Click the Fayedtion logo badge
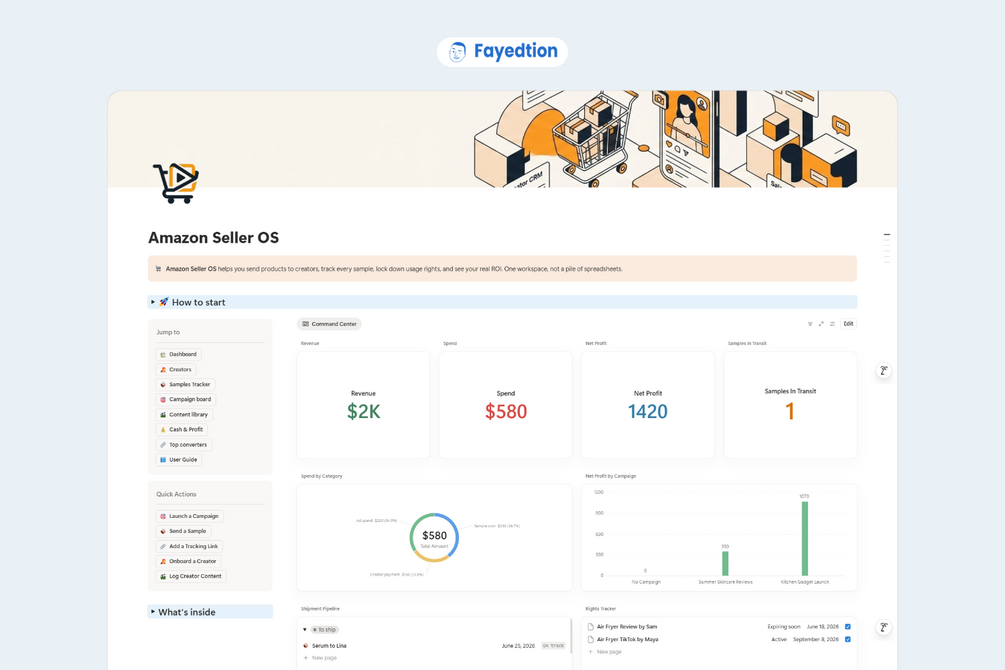Image resolution: width=1005 pixels, height=670 pixels. [502, 51]
